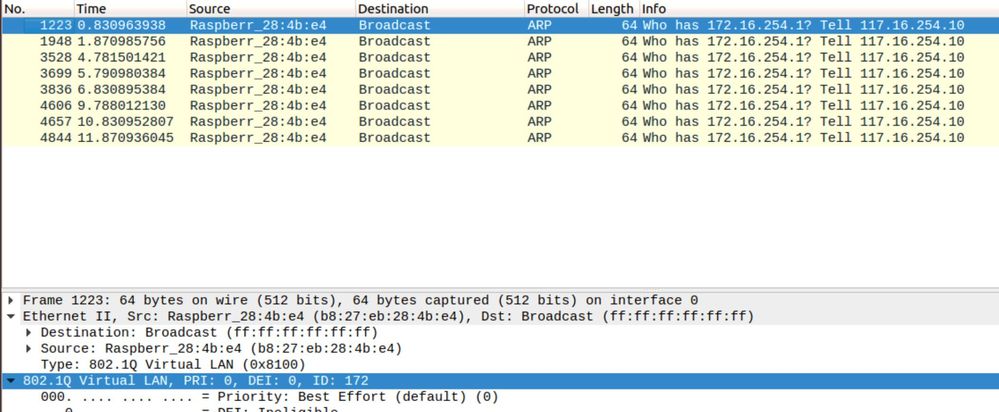Click time value 0.830963938
The image size is (999, 412).
pyautogui.click(x=121, y=25)
